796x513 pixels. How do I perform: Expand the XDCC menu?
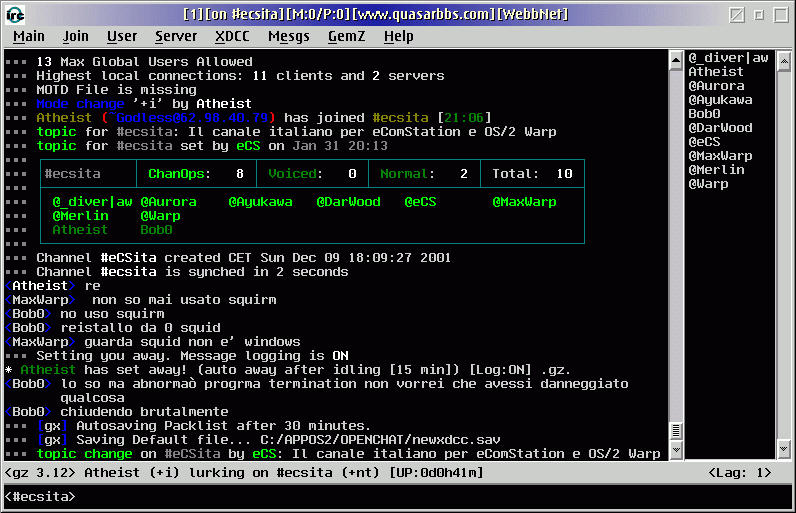232,36
